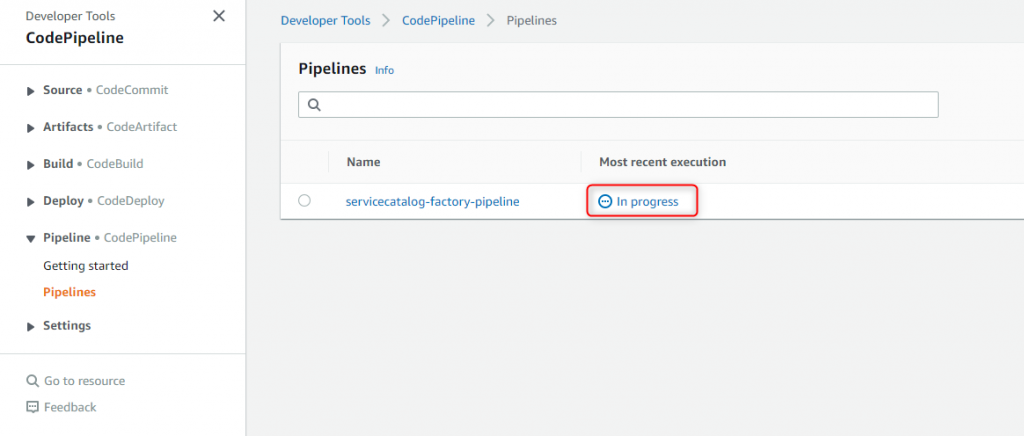Open the Pipelines Info link
Viewport: 1024px width, 436px height.
(384, 70)
